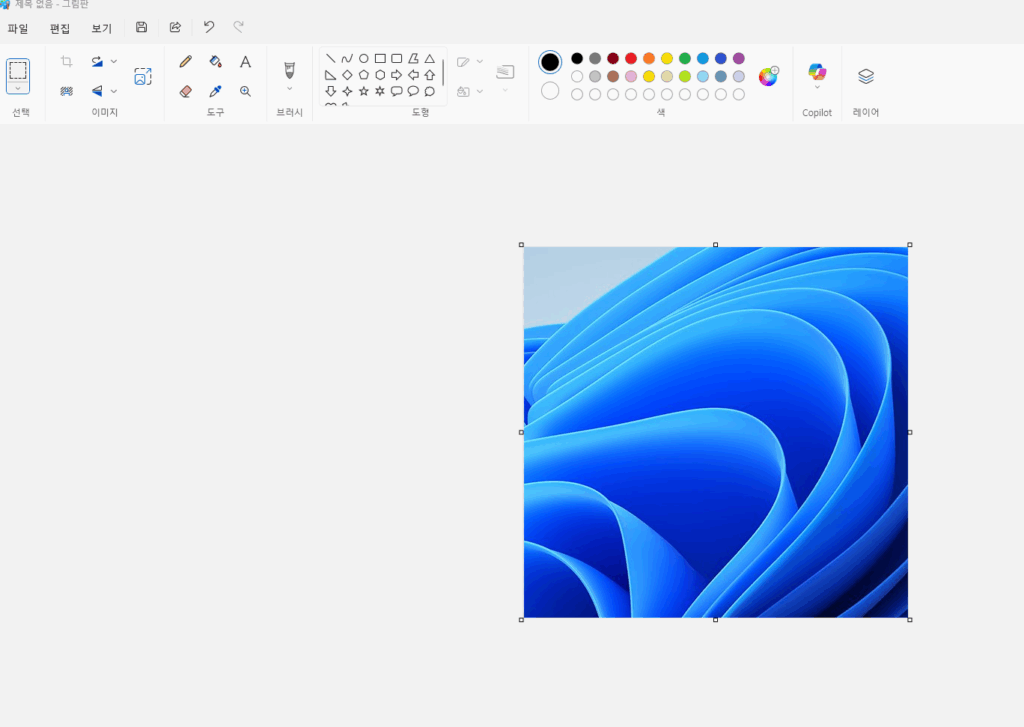
Task: Click the five-point star shape
Action: coord(364,91)
